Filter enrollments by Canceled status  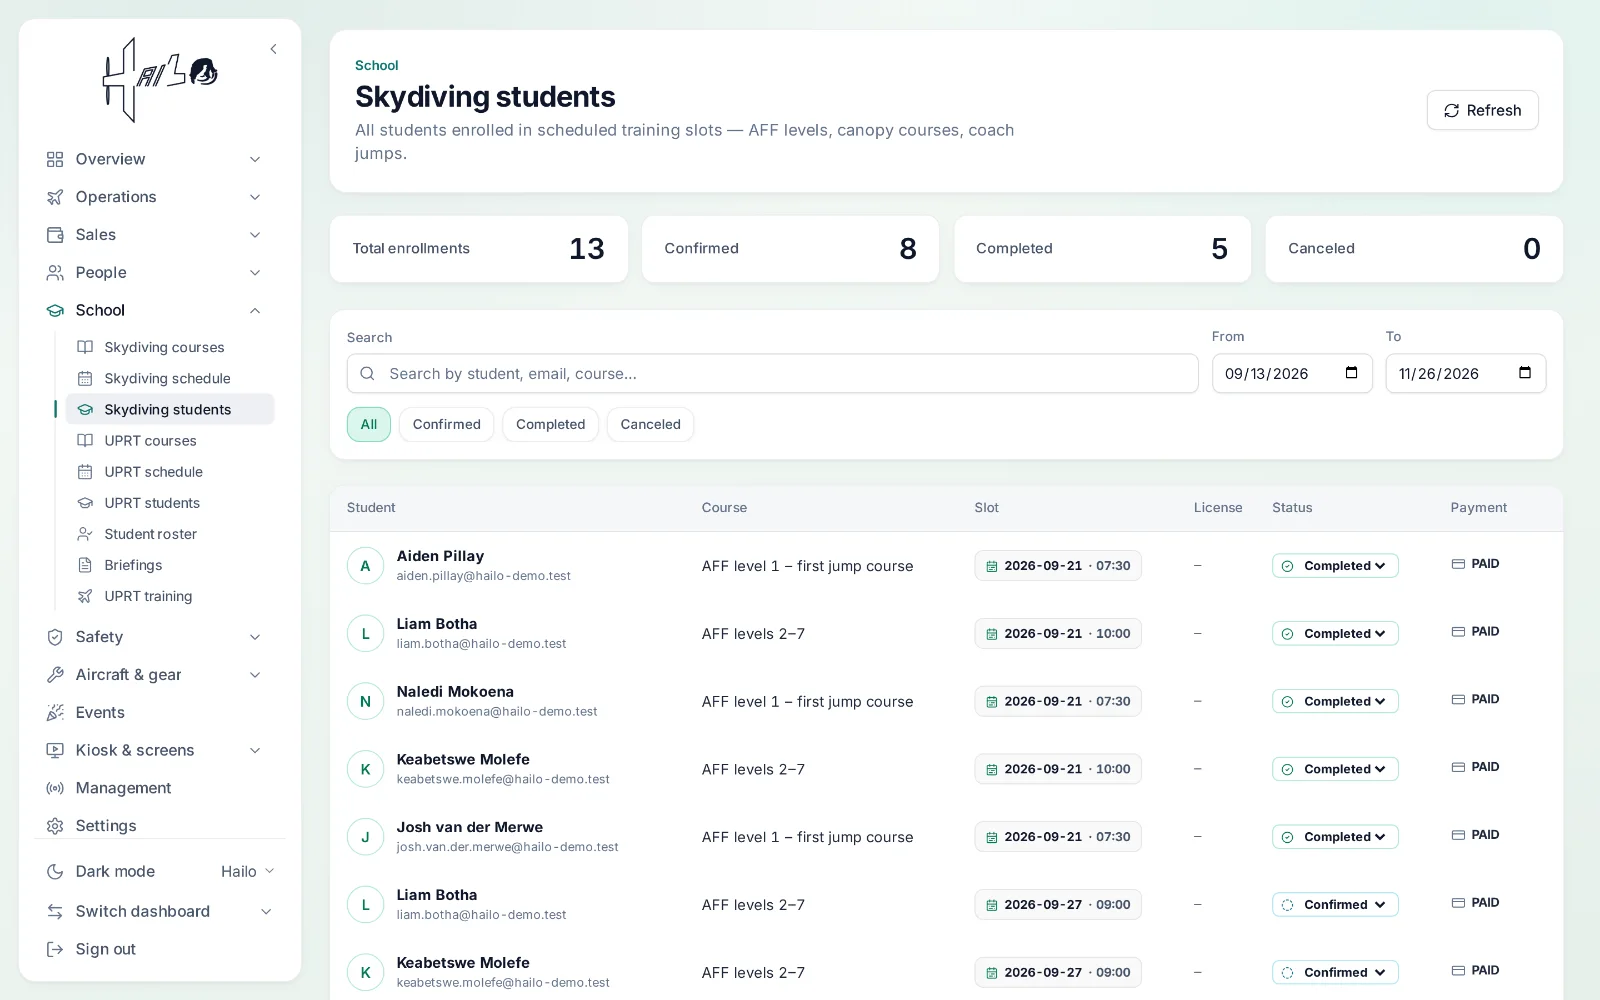tap(651, 425)
